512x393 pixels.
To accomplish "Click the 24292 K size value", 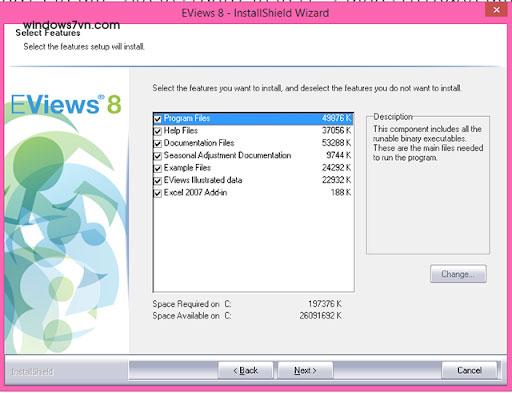I will coord(336,168).
